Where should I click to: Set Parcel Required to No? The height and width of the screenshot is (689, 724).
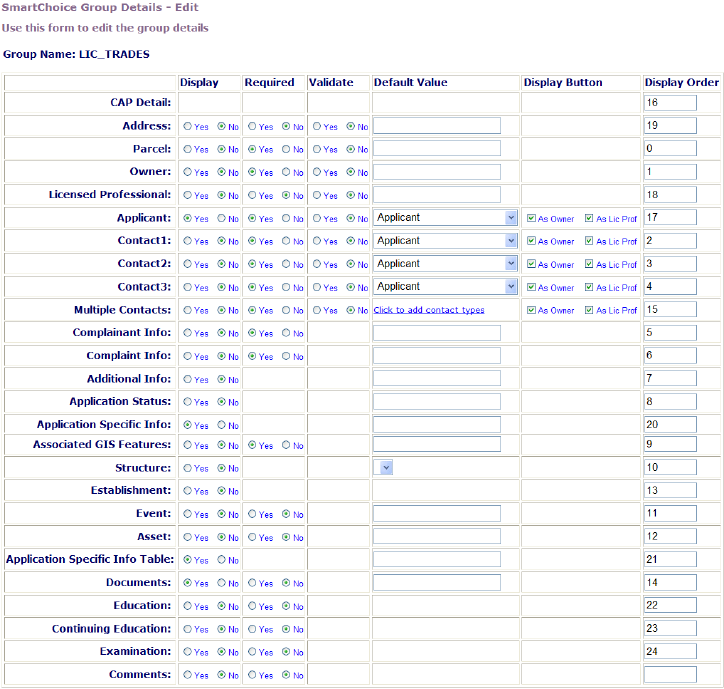(x=286, y=149)
